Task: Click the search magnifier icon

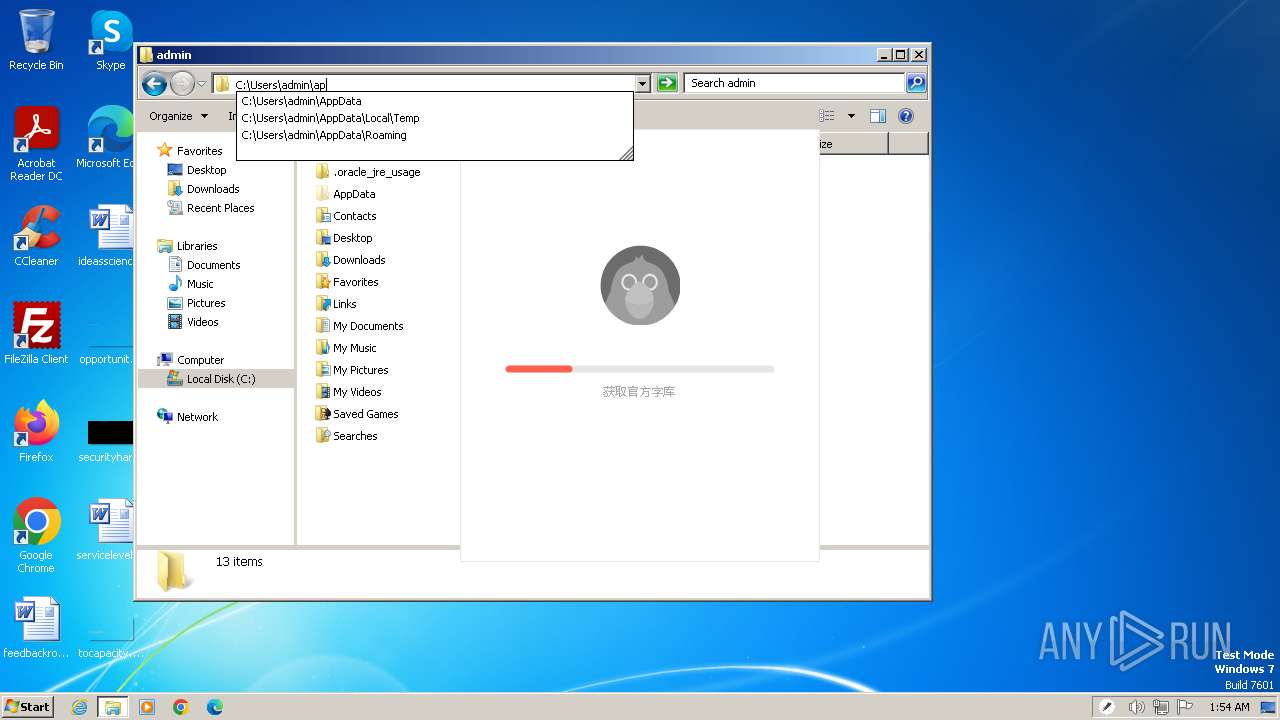Action: tap(915, 83)
